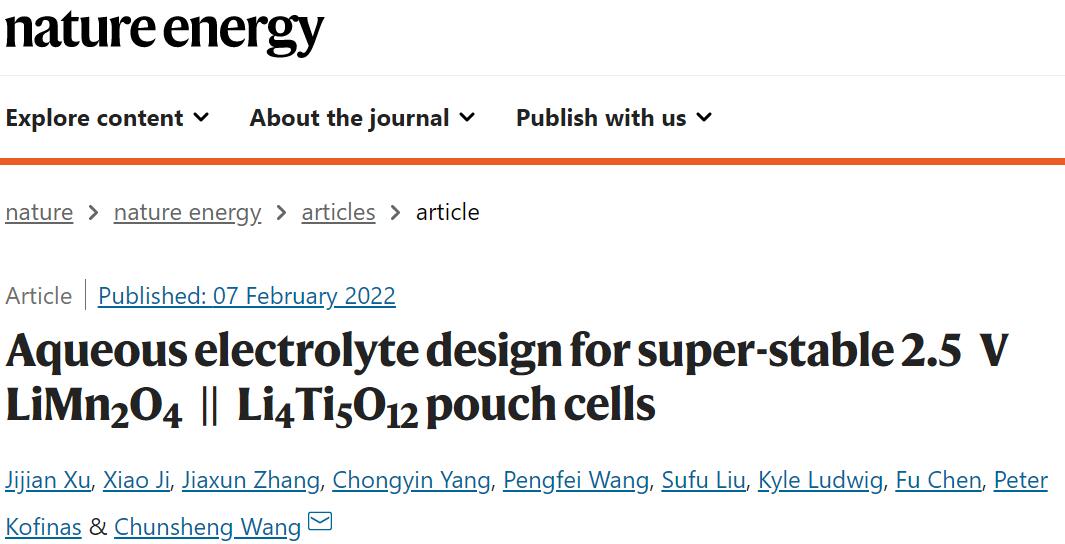Select the Kofinas author name link

[x=43, y=527]
